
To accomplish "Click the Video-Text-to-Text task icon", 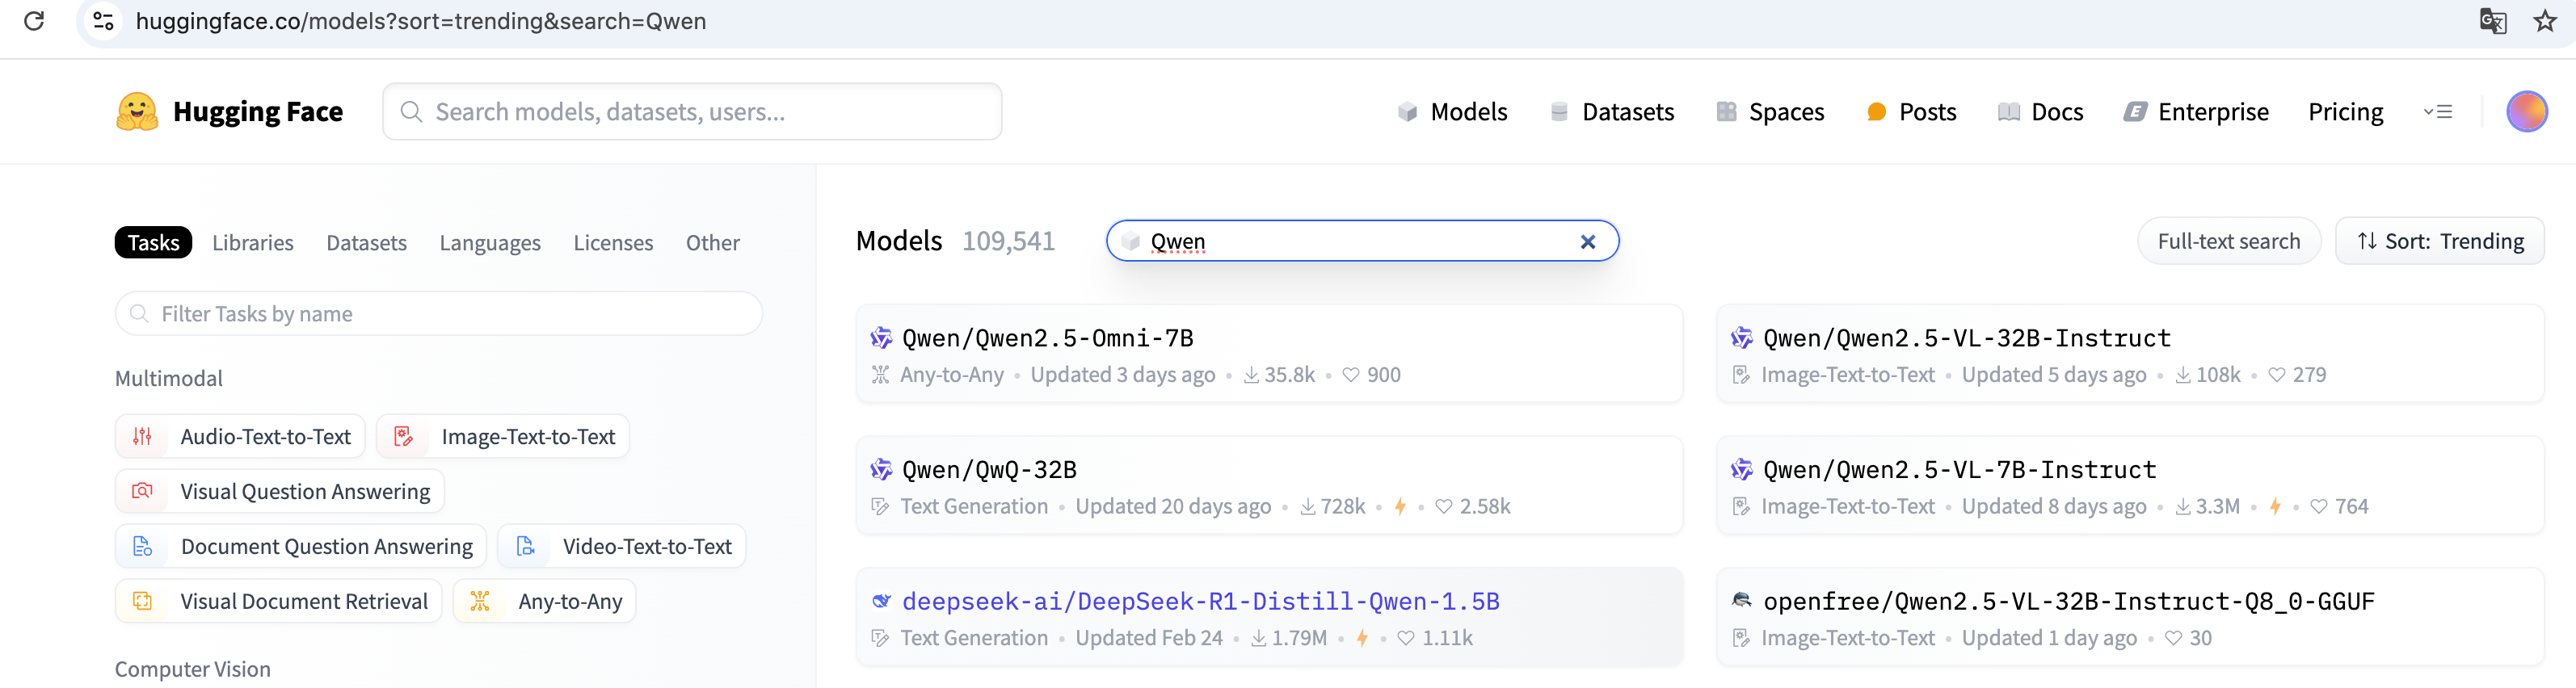I will point(525,546).
